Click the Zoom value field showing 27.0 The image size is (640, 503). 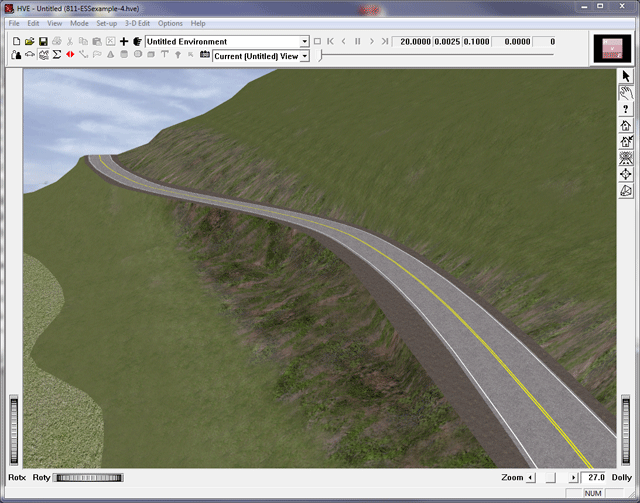click(x=596, y=478)
